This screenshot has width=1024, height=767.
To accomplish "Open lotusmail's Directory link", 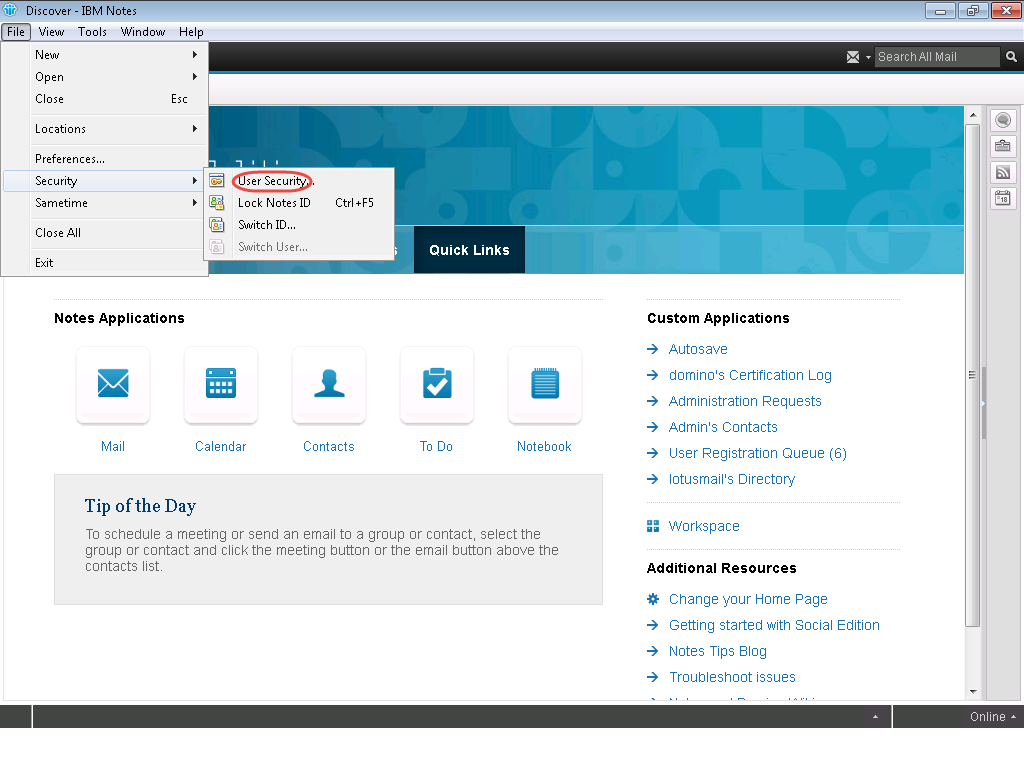I will click(x=732, y=480).
